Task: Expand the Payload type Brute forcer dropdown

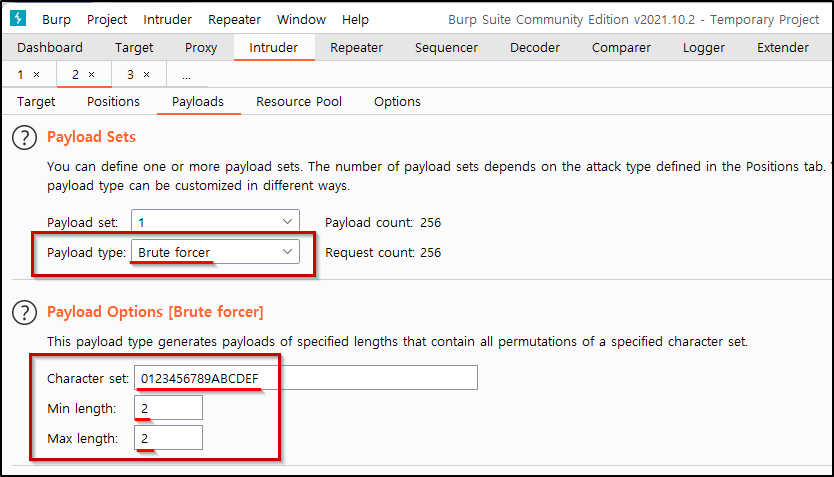Action: [x=215, y=252]
